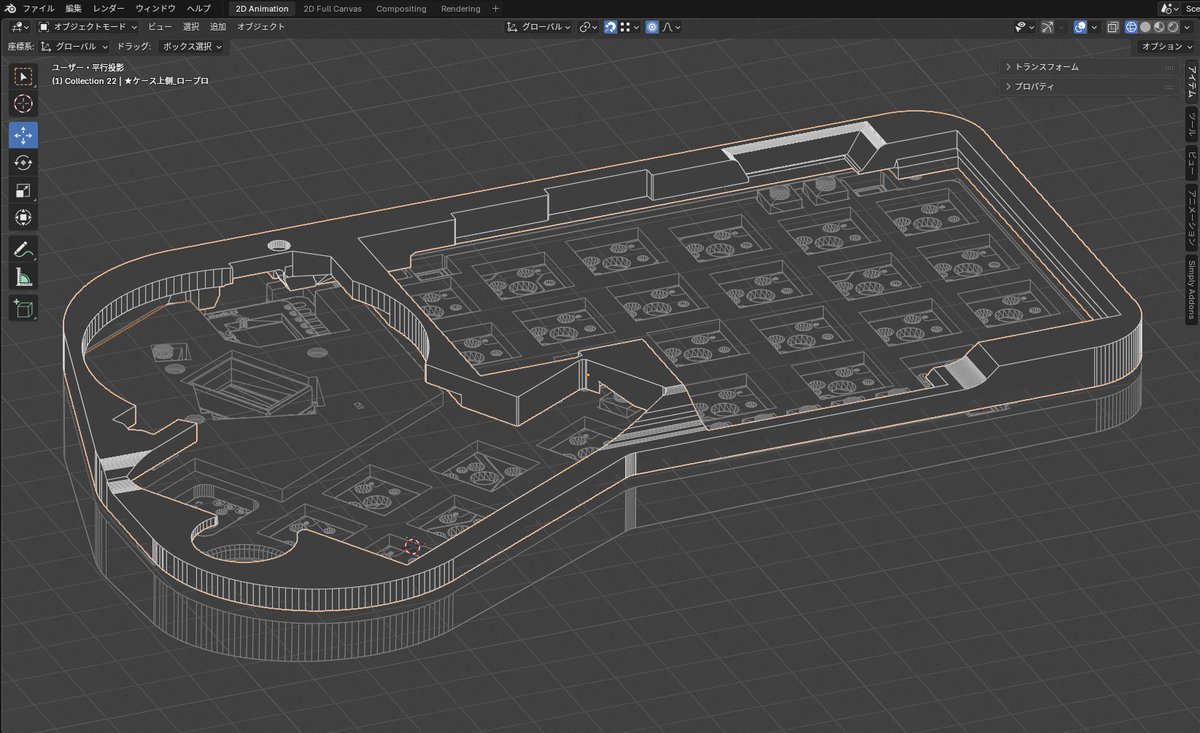Switch to Rendering workspace

point(461,8)
